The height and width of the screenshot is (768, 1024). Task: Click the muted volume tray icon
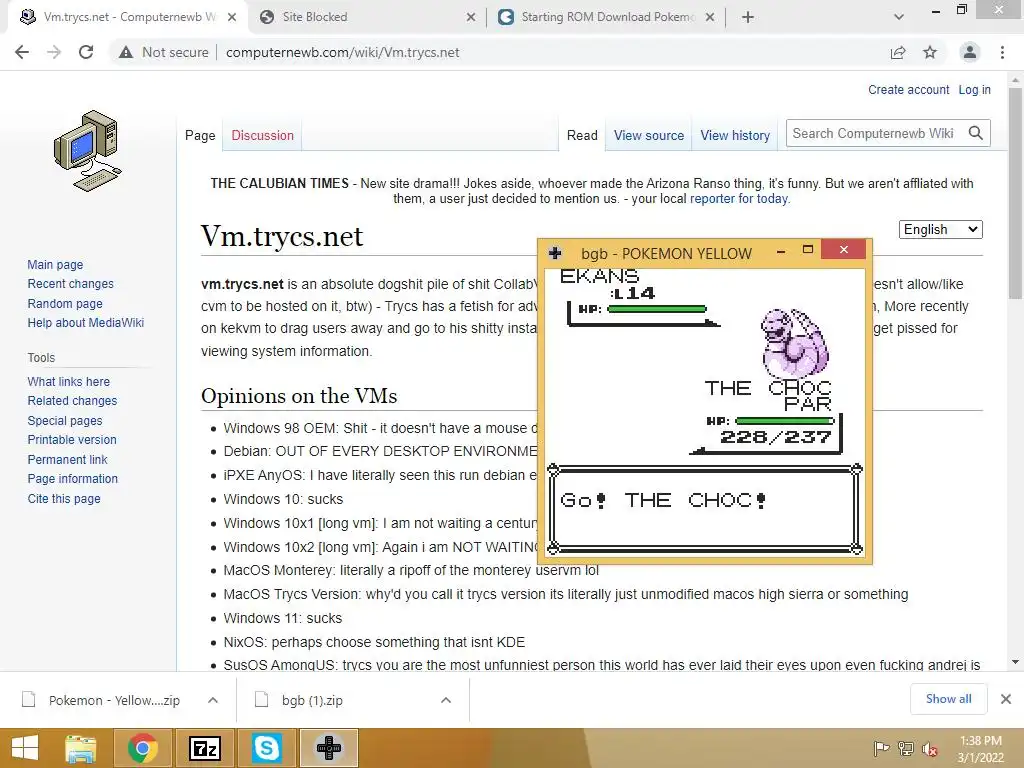(x=929, y=749)
